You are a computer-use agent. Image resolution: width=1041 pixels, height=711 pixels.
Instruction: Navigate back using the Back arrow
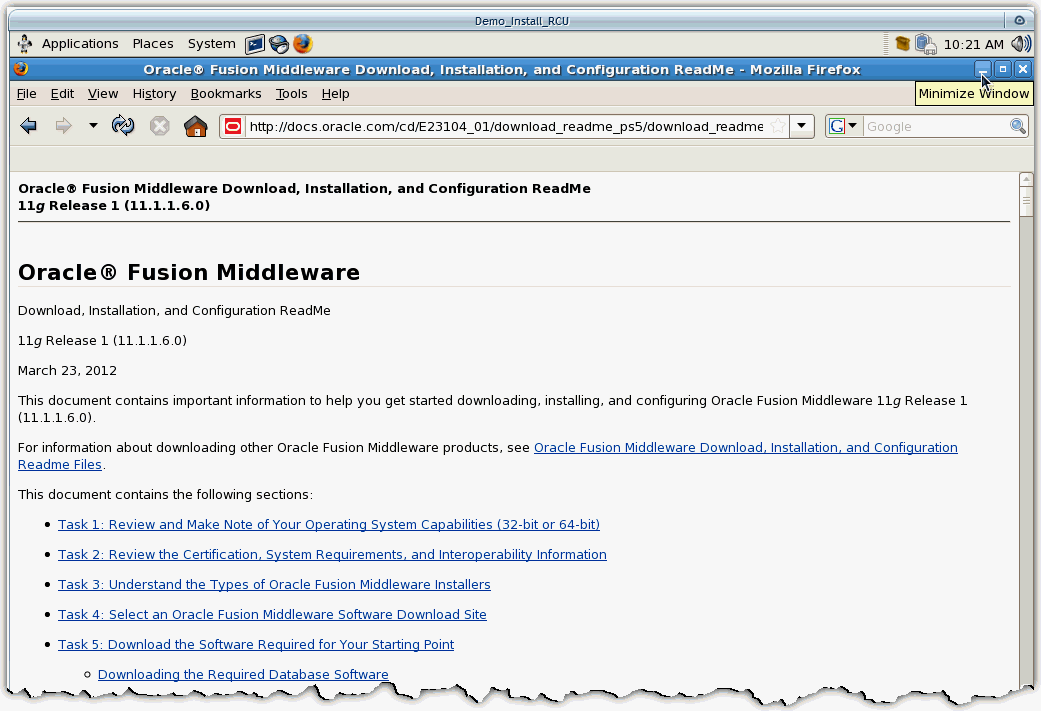pos(28,125)
